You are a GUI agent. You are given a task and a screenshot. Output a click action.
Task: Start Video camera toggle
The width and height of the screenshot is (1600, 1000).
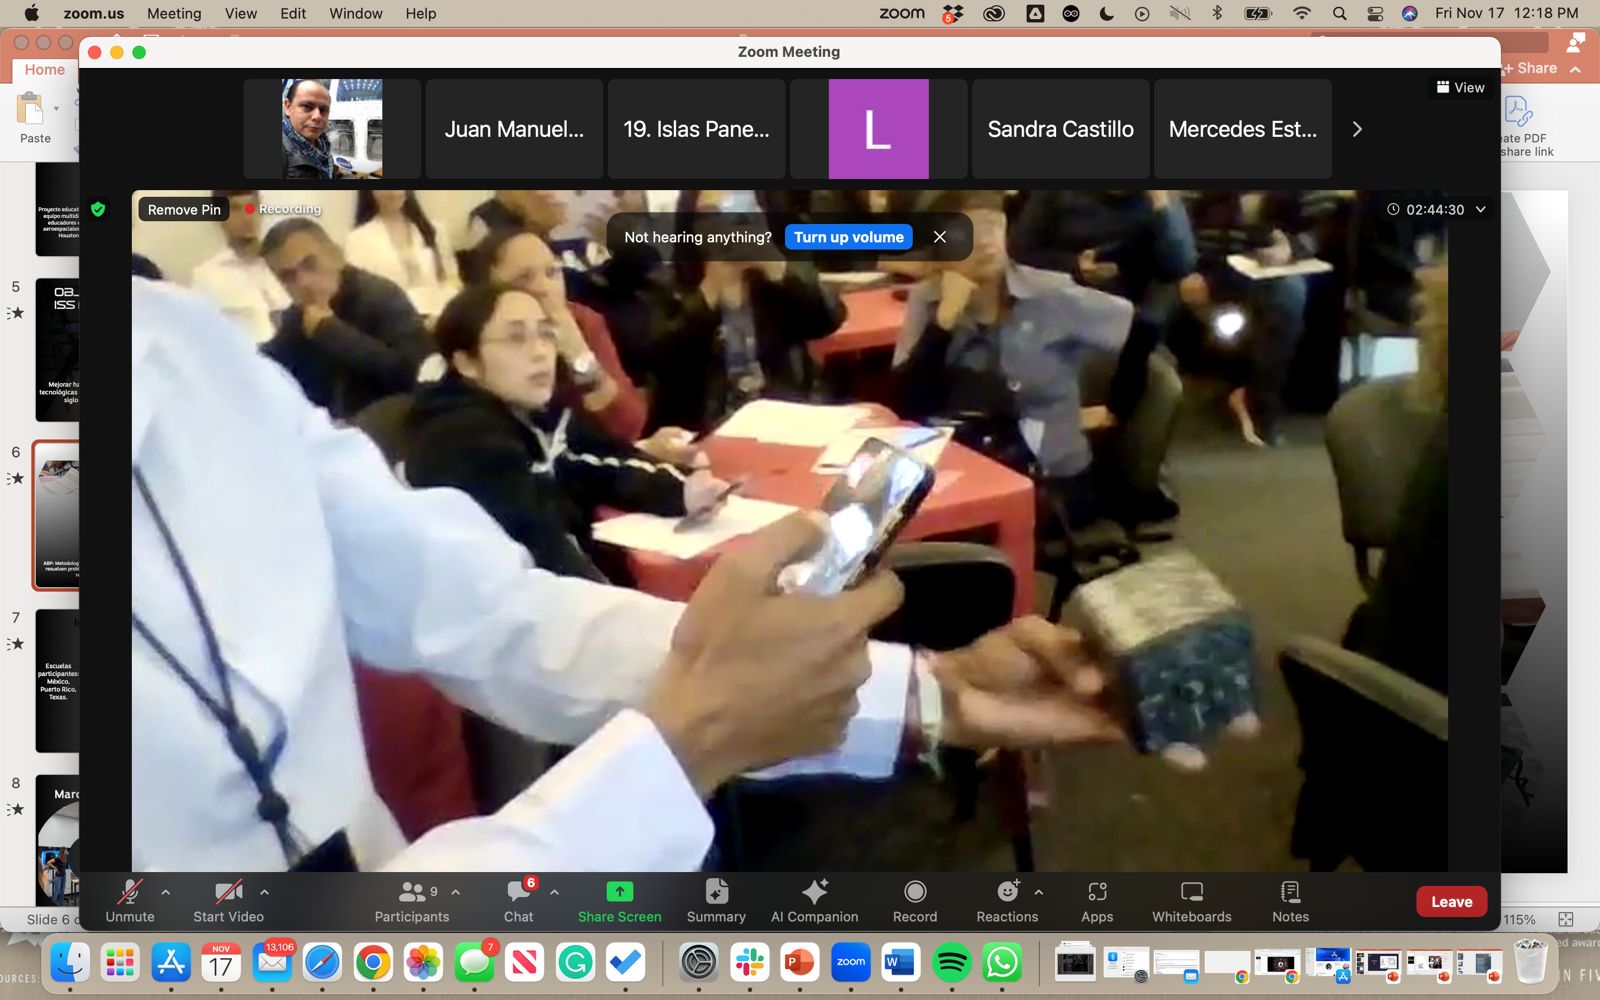[x=228, y=892]
